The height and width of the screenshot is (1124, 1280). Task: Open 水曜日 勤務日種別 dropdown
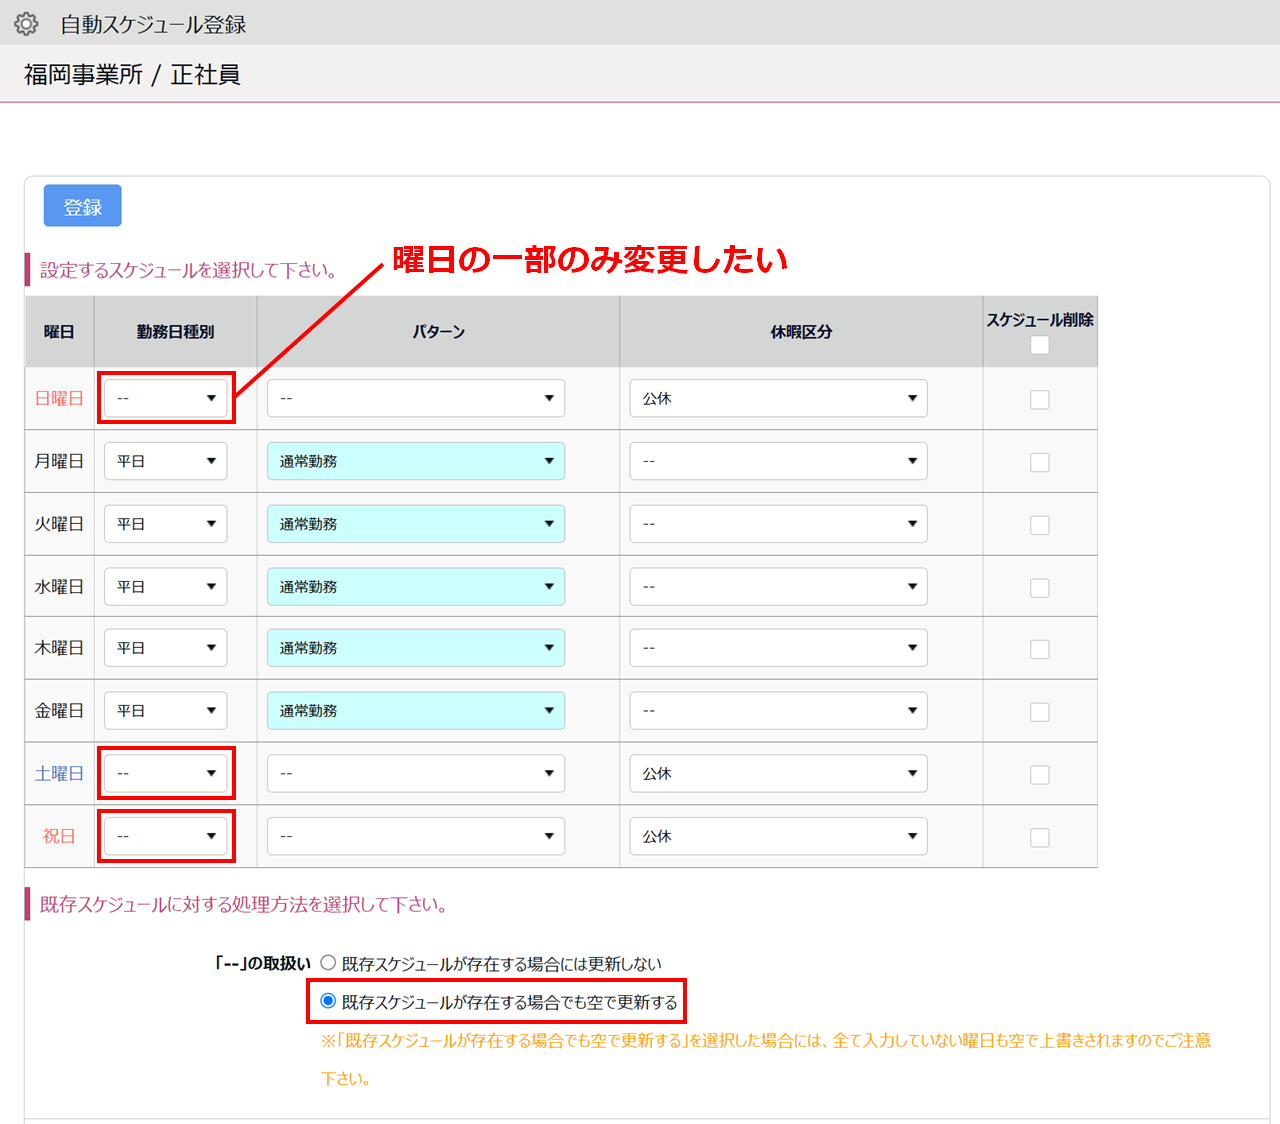pos(166,586)
